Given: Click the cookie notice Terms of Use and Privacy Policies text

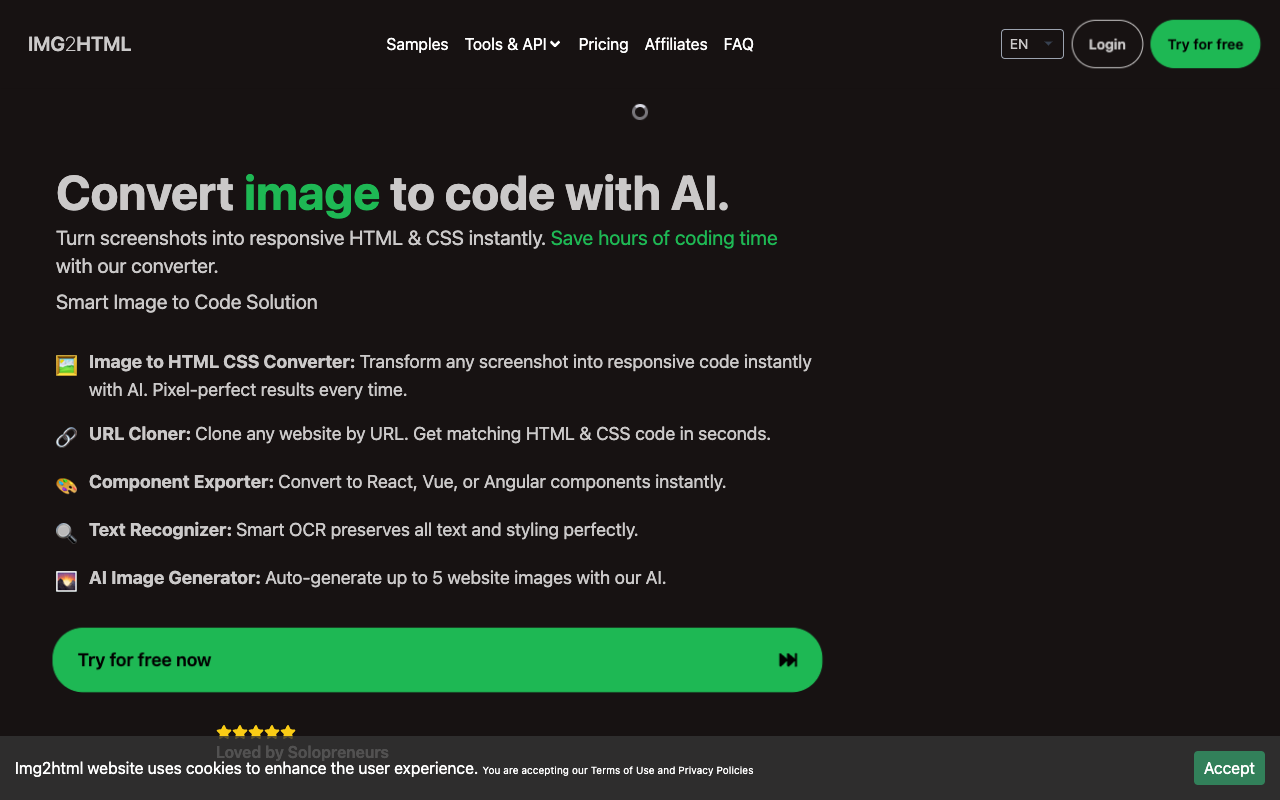Looking at the screenshot, I should 618,770.
